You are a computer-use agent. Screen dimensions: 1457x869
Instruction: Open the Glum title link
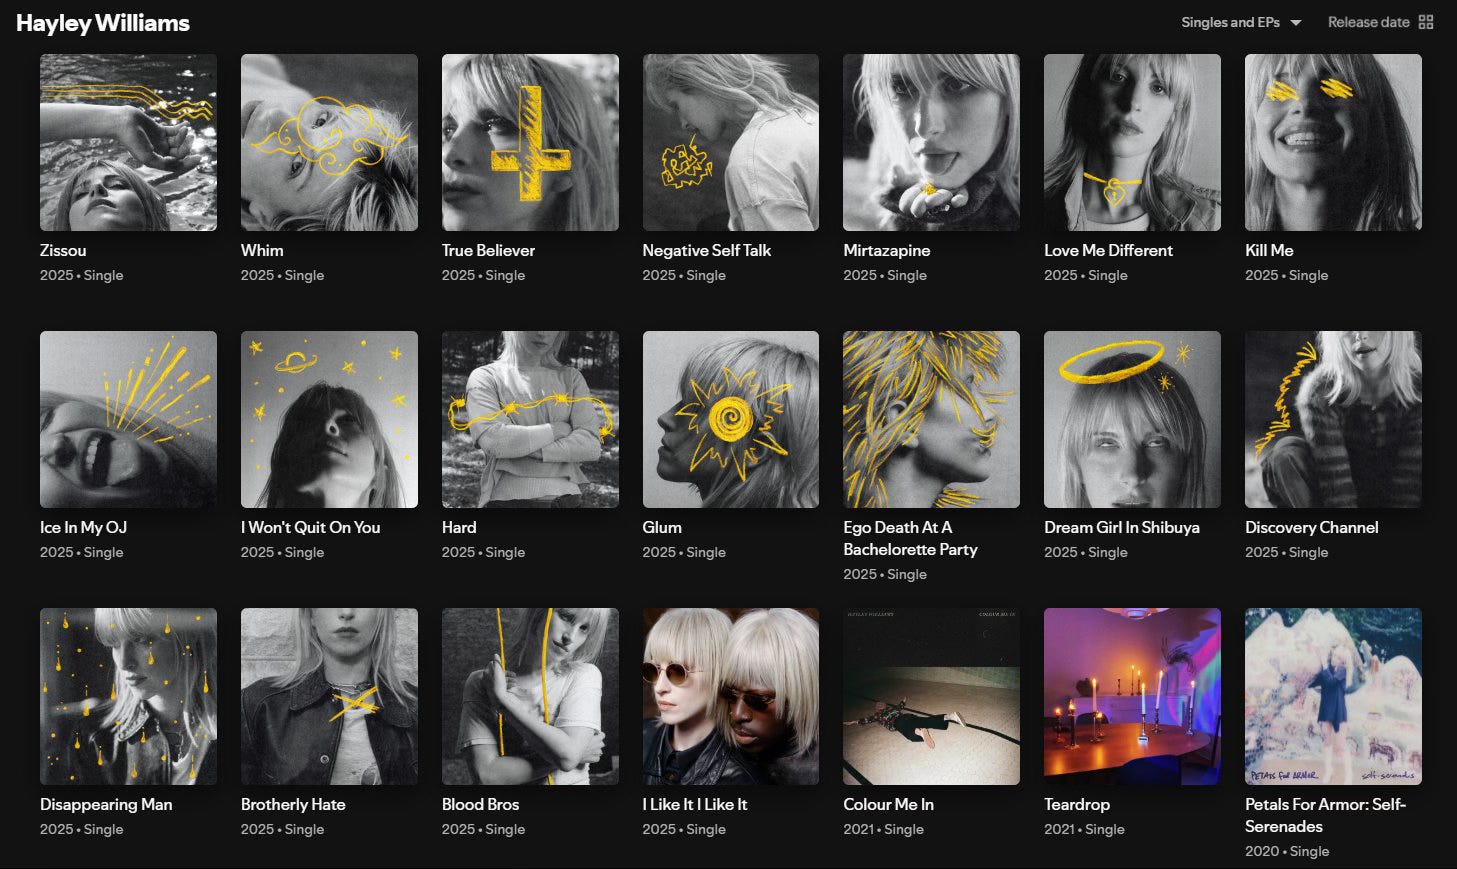662,527
